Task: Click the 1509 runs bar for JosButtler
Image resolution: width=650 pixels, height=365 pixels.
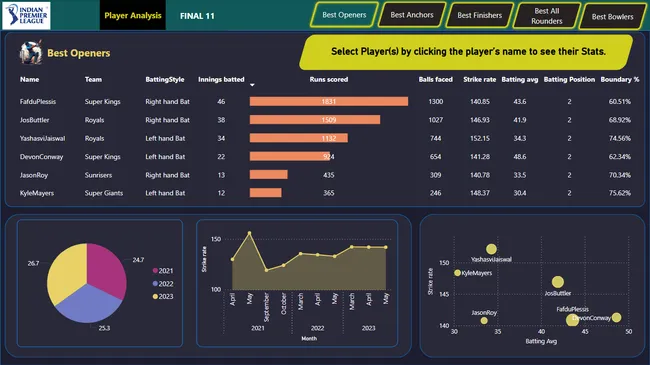Action: click(315, 120)
